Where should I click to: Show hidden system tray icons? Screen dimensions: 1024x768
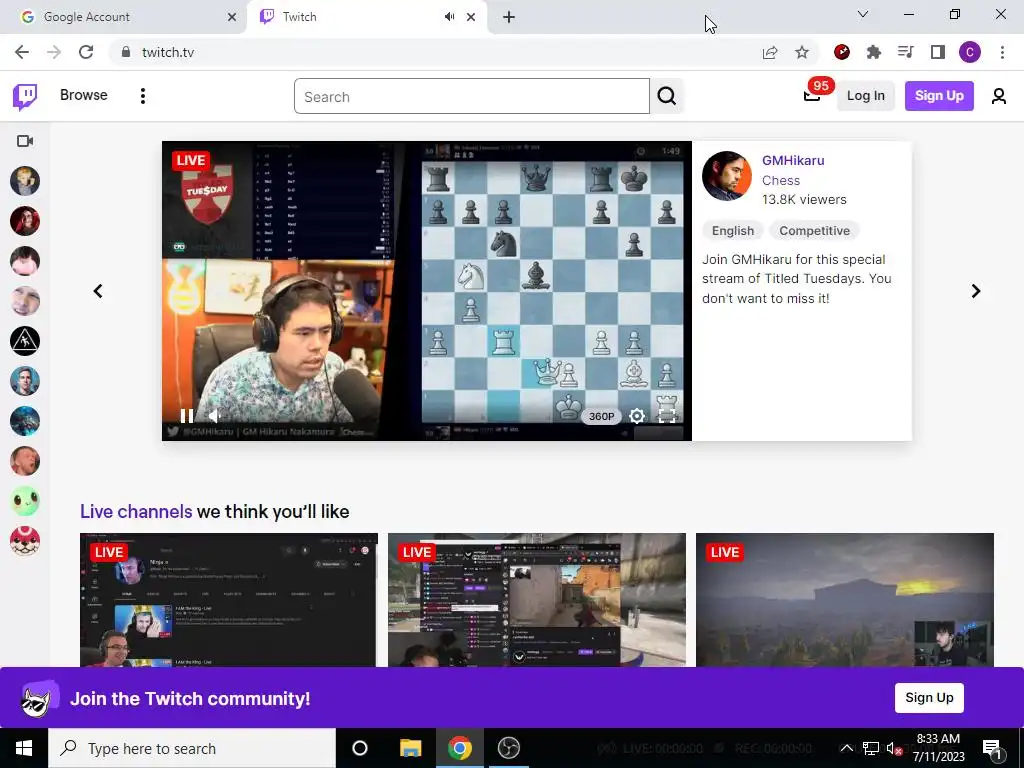coord(846,748)
